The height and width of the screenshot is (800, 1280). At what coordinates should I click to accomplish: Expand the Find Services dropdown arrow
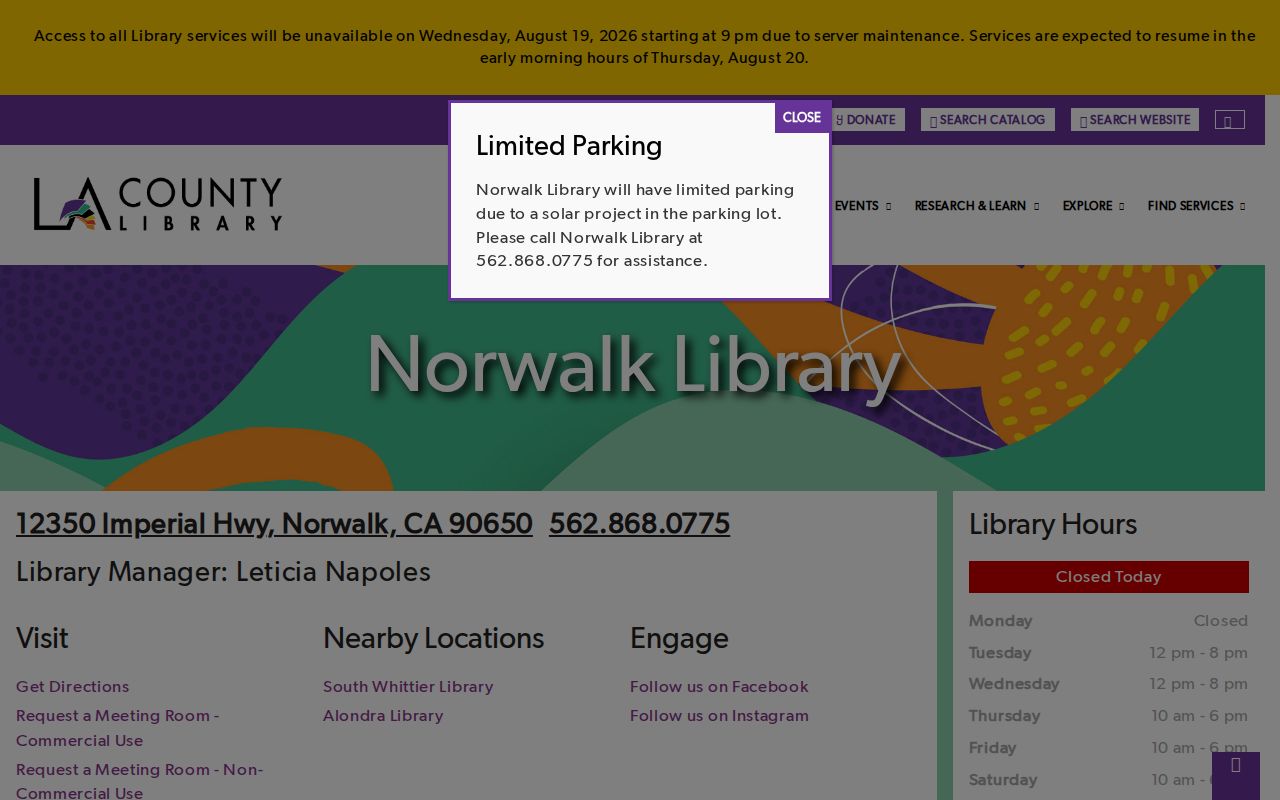1242,207
